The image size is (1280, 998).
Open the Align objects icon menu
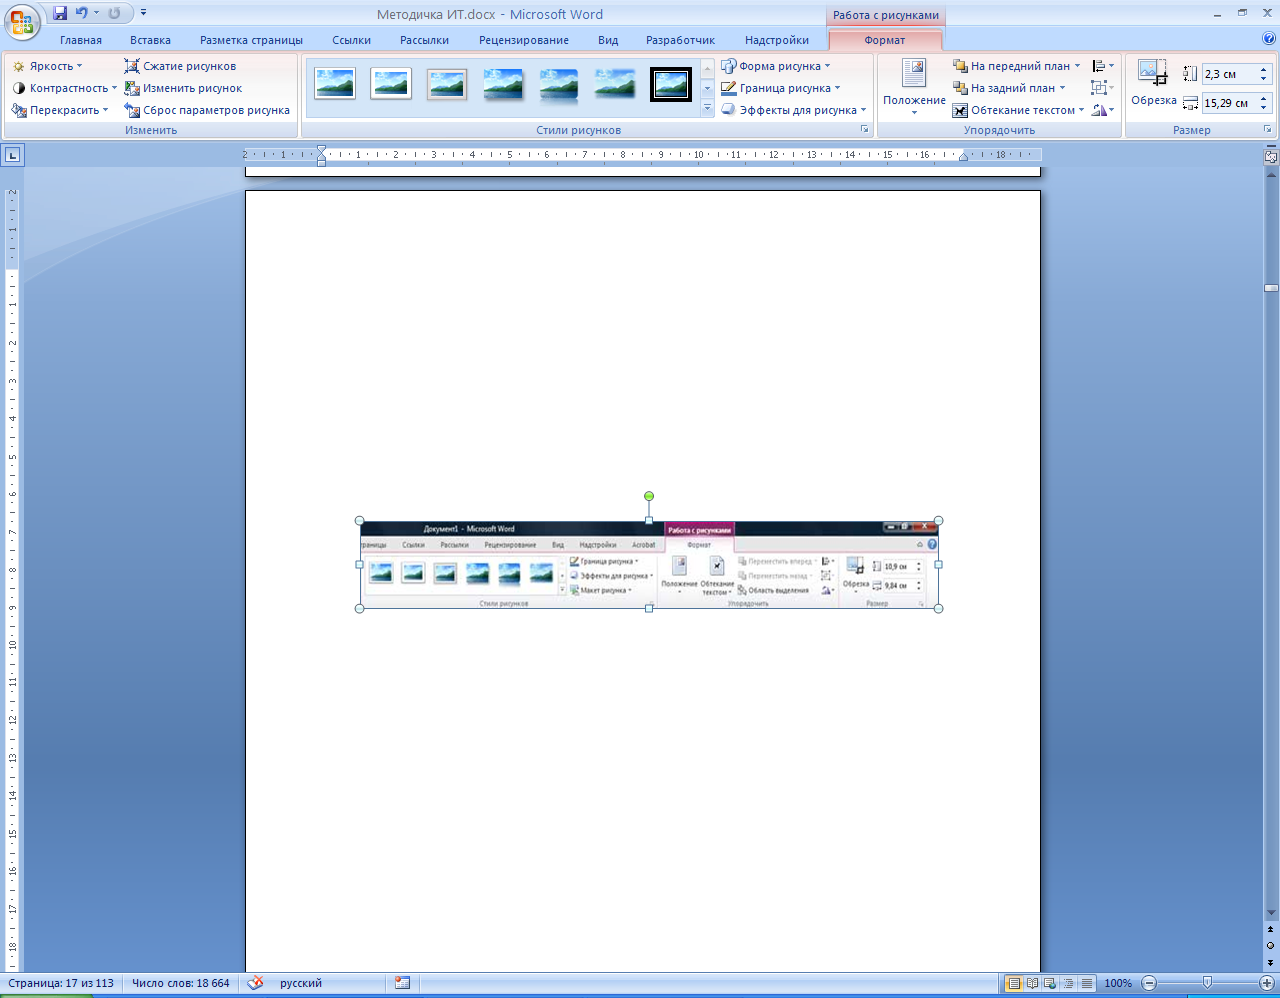[1103, 66]
